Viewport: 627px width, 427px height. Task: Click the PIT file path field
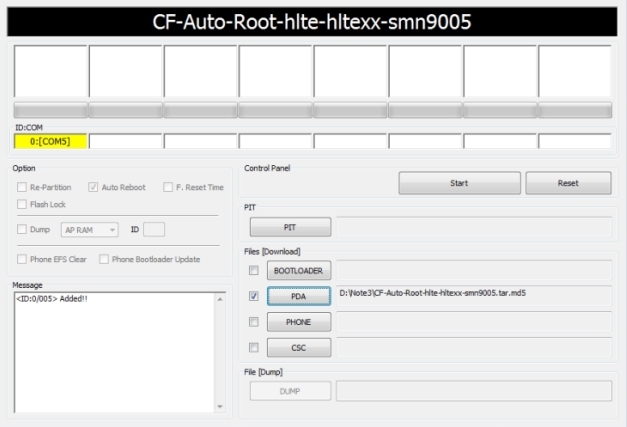coord(474,227)
